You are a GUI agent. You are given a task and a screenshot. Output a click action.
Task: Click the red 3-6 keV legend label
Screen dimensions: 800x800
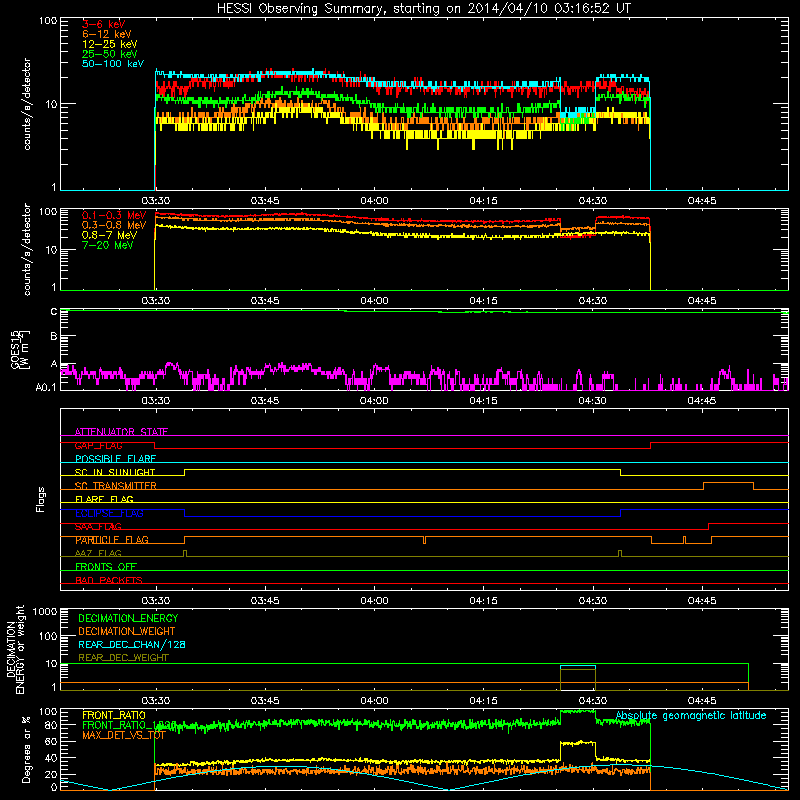103,24
